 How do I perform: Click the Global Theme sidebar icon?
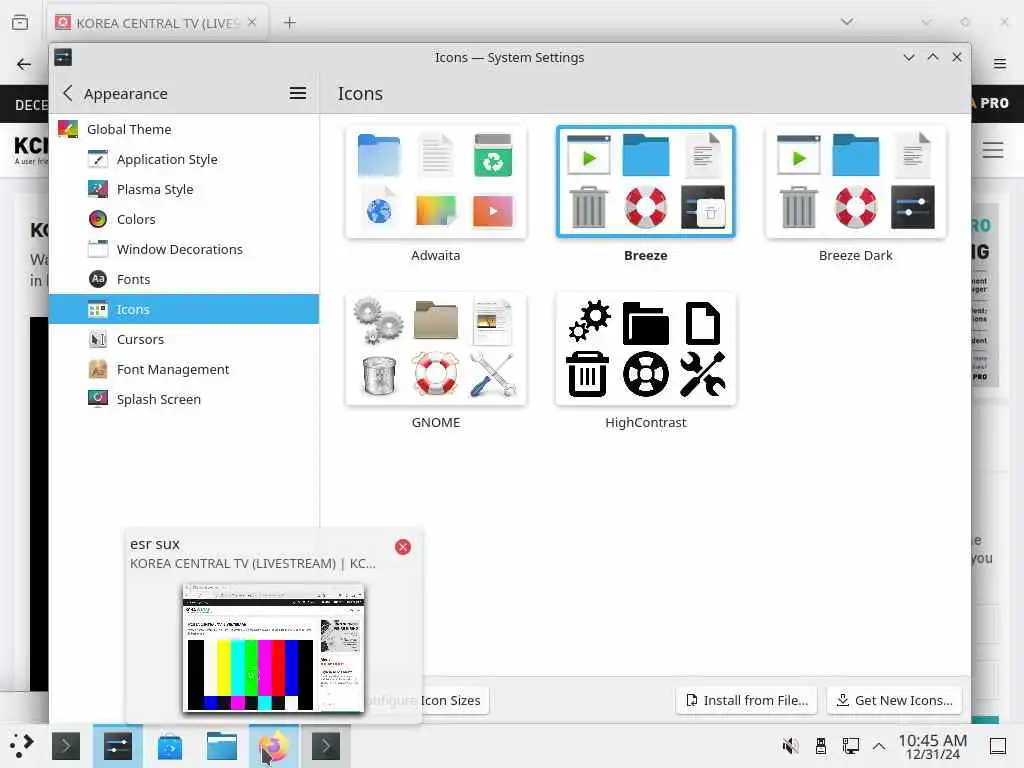[68, 129]
